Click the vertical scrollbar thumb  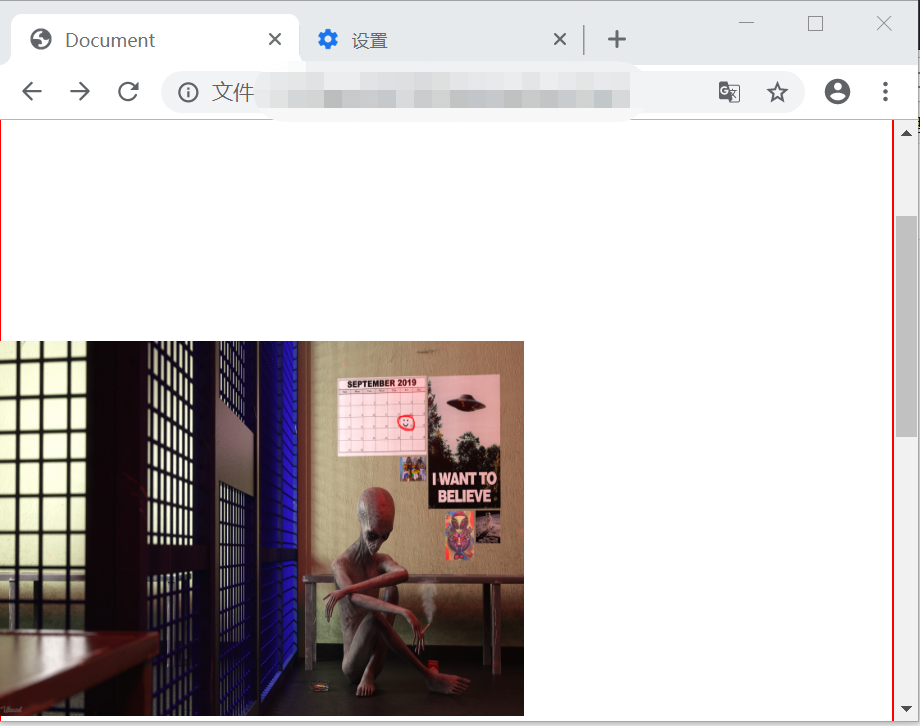point(907,326)
